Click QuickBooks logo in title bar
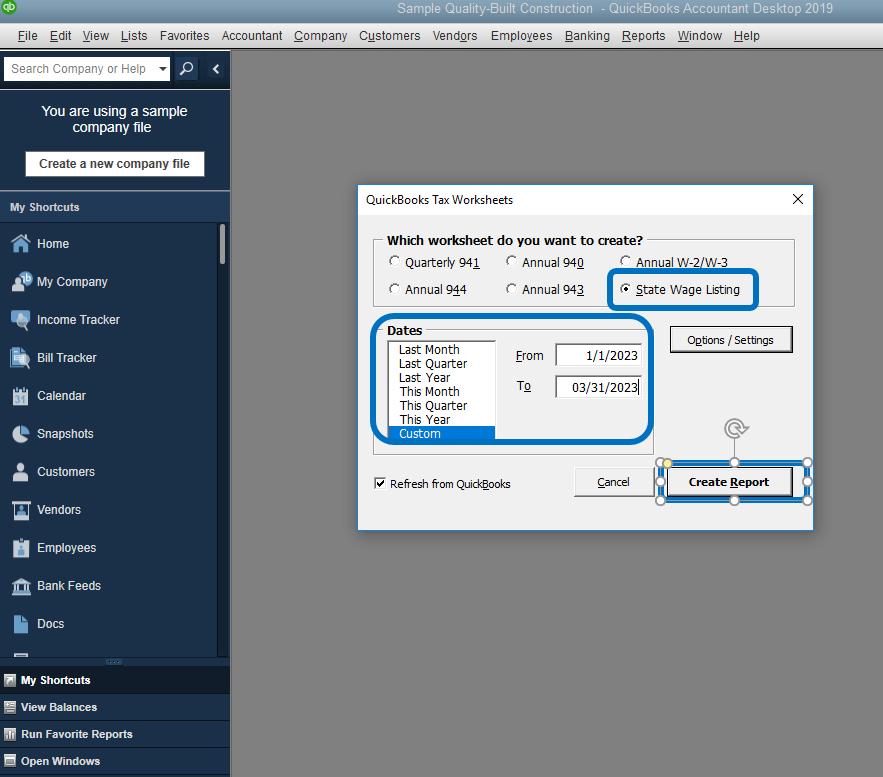 coord(8,7)
